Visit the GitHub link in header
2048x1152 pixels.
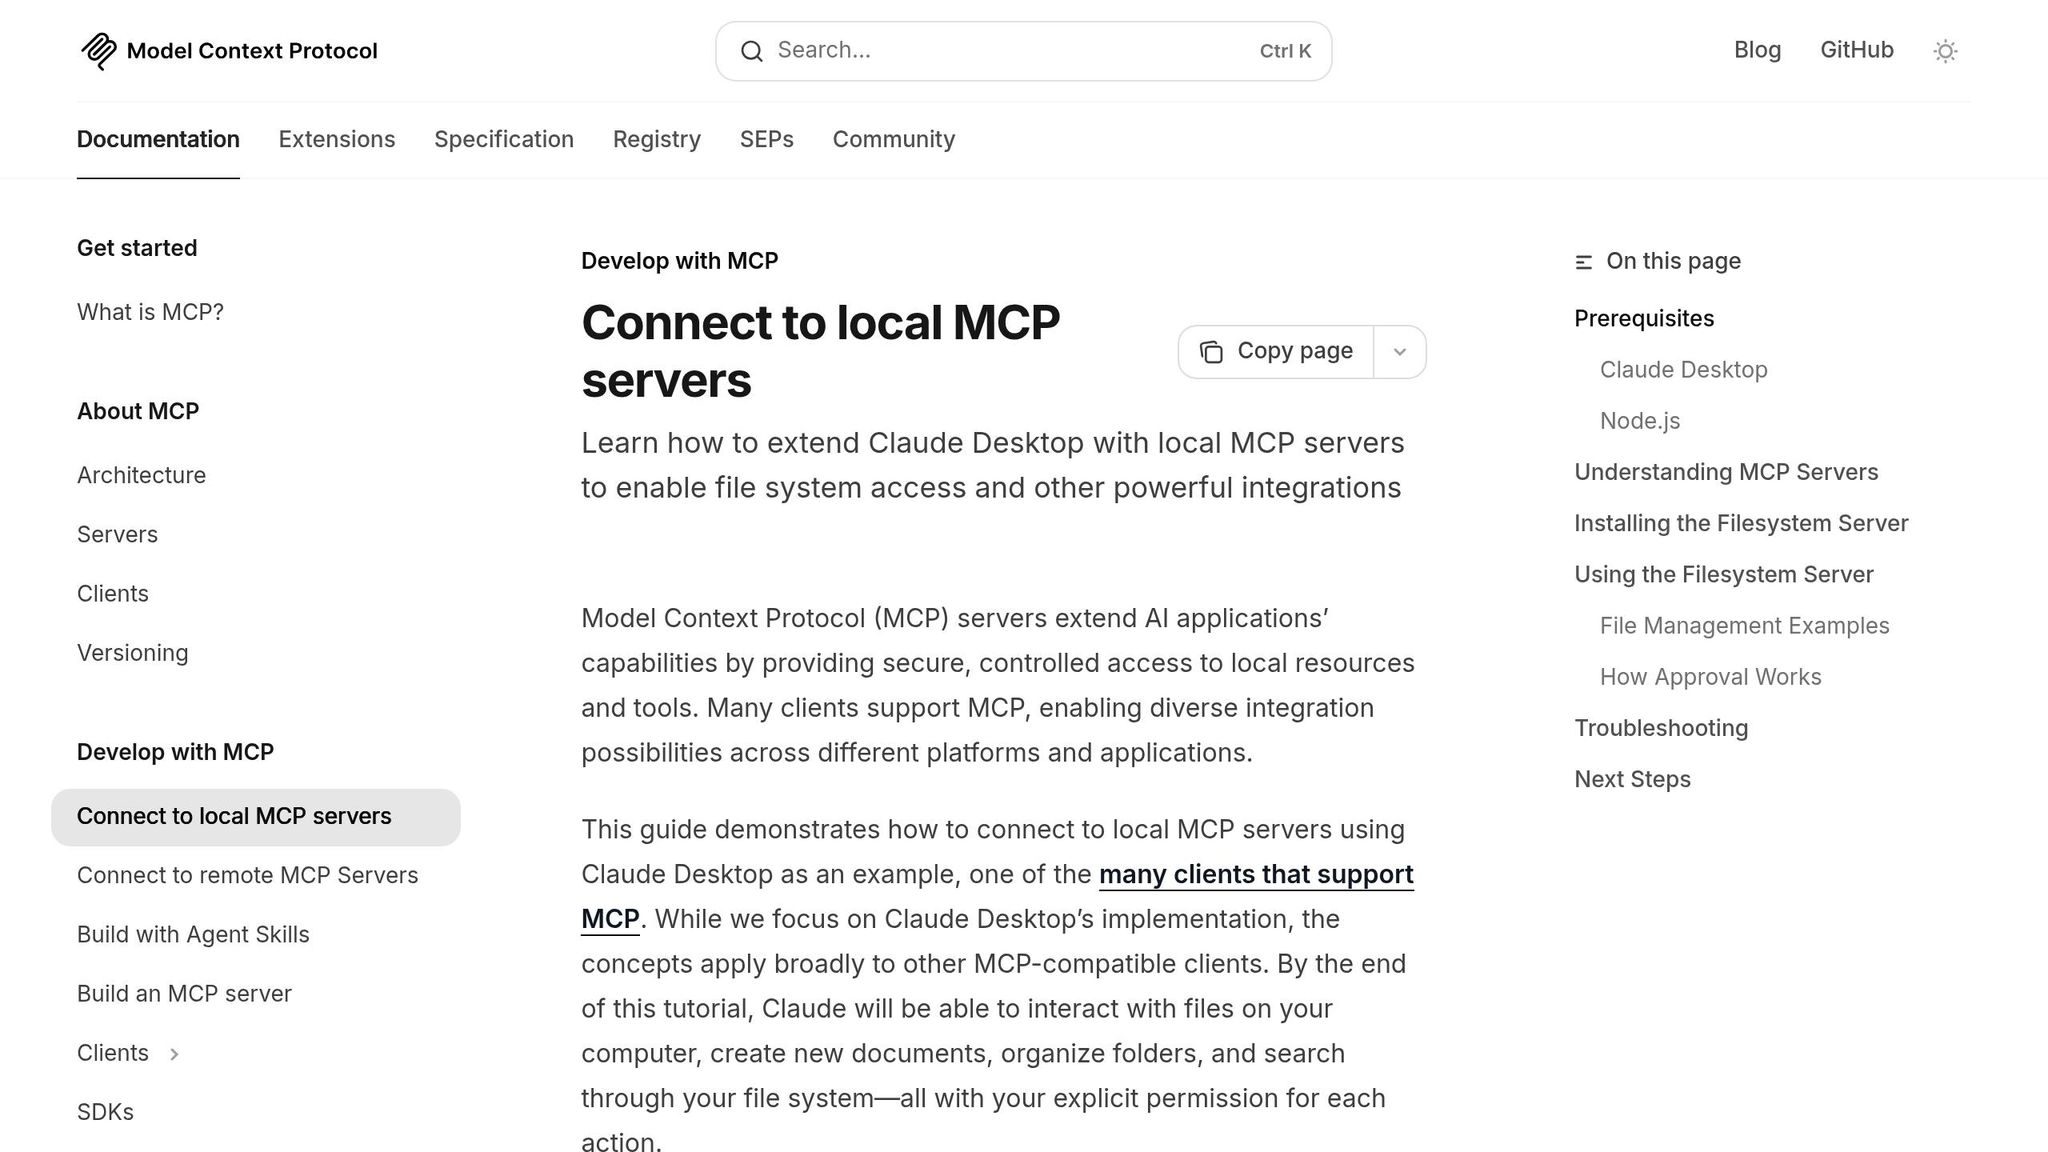point(1857,50)
